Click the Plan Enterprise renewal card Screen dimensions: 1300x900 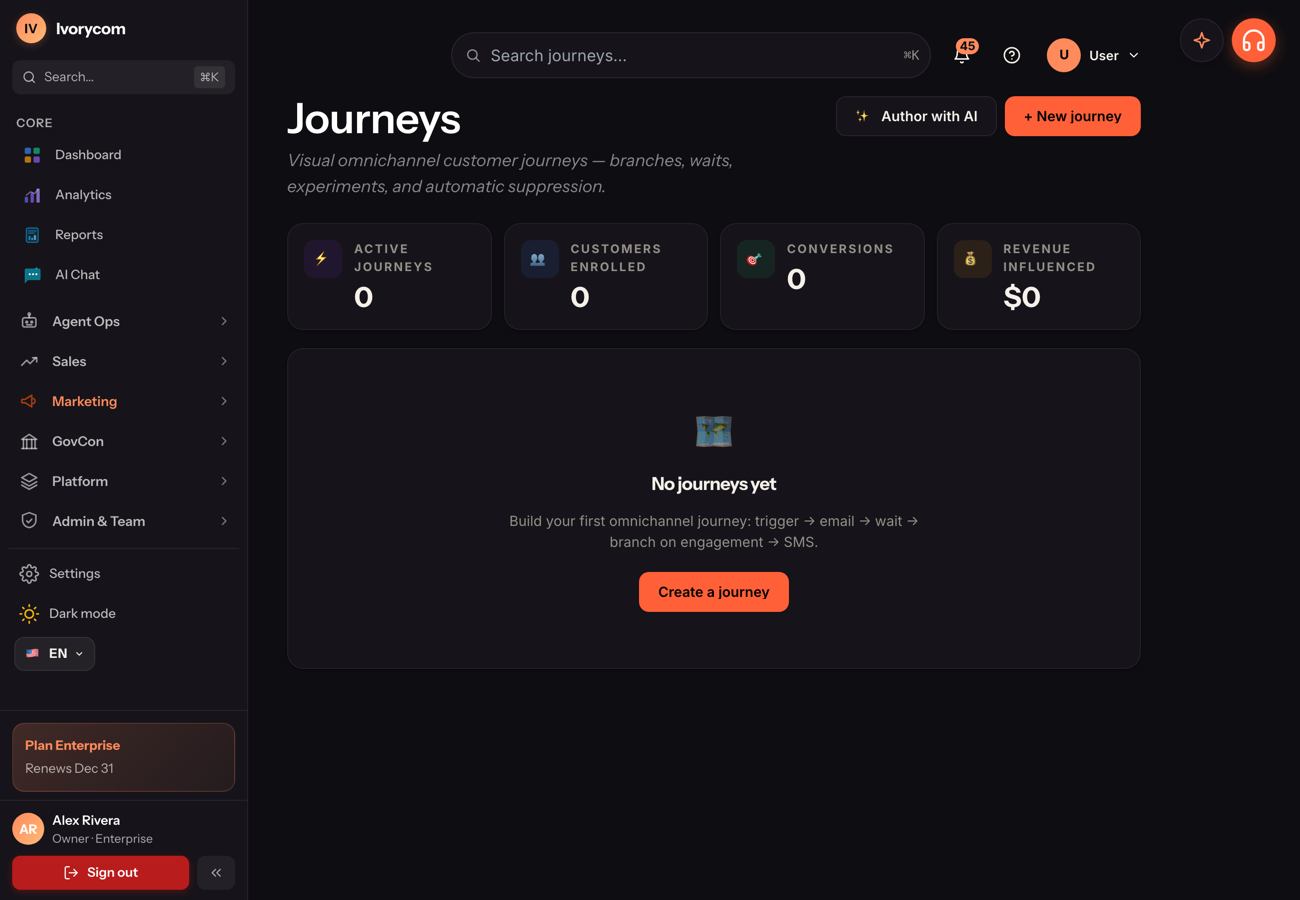click(x=124, y=757)
